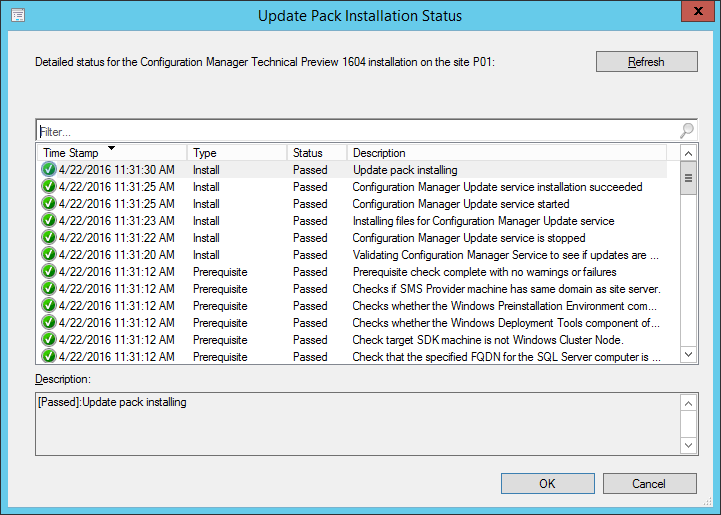Select 'Check target SDK machine' row text
Image resolution: width=721 pixels, height=515 pixels.
488,340
